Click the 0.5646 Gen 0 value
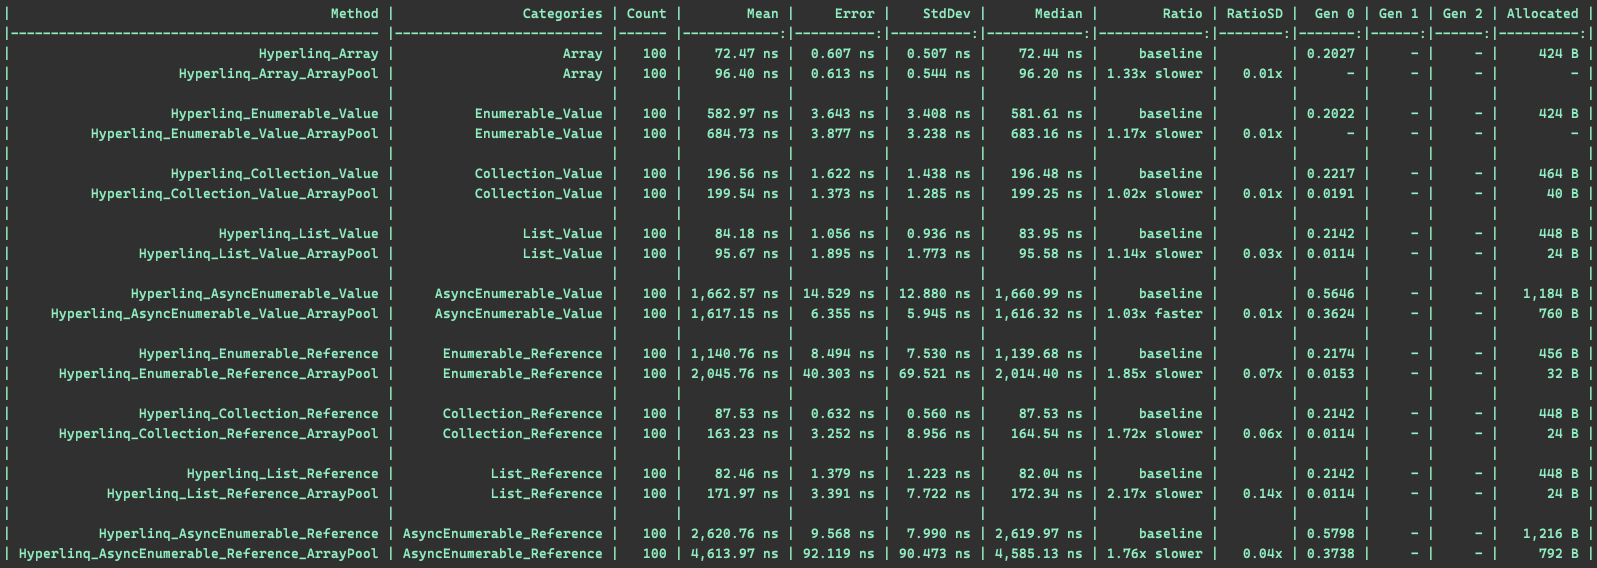 1331,294
